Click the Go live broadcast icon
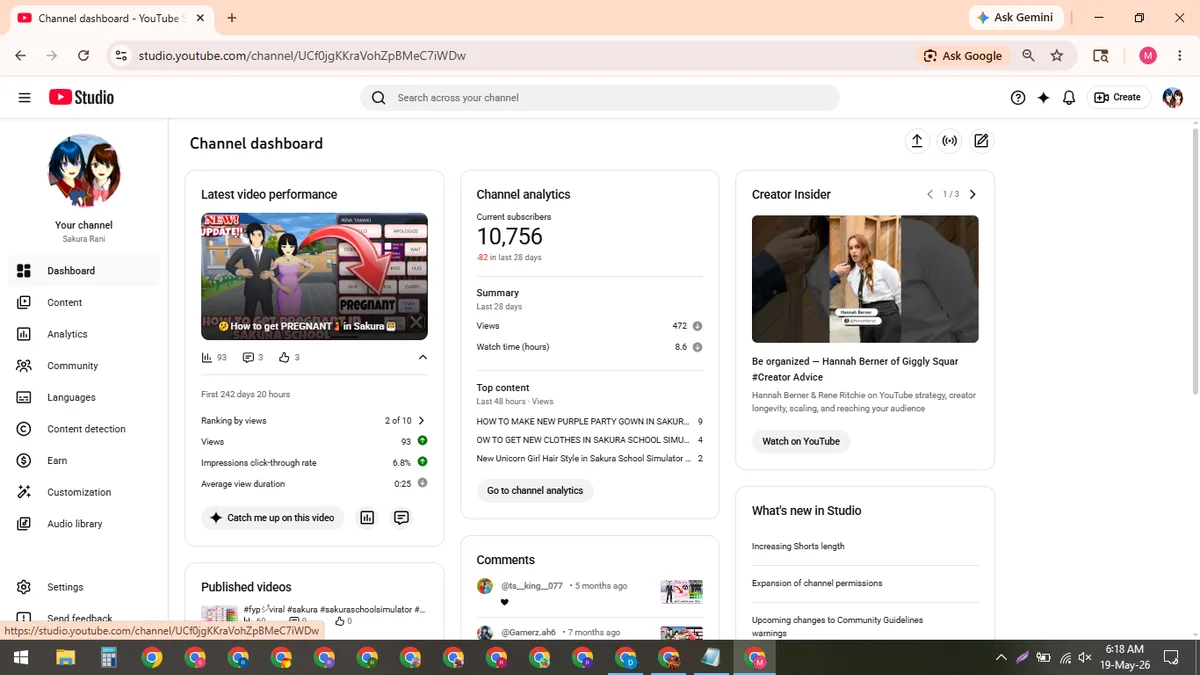Screen dimensions: 1200x675 tap(950, 141)
